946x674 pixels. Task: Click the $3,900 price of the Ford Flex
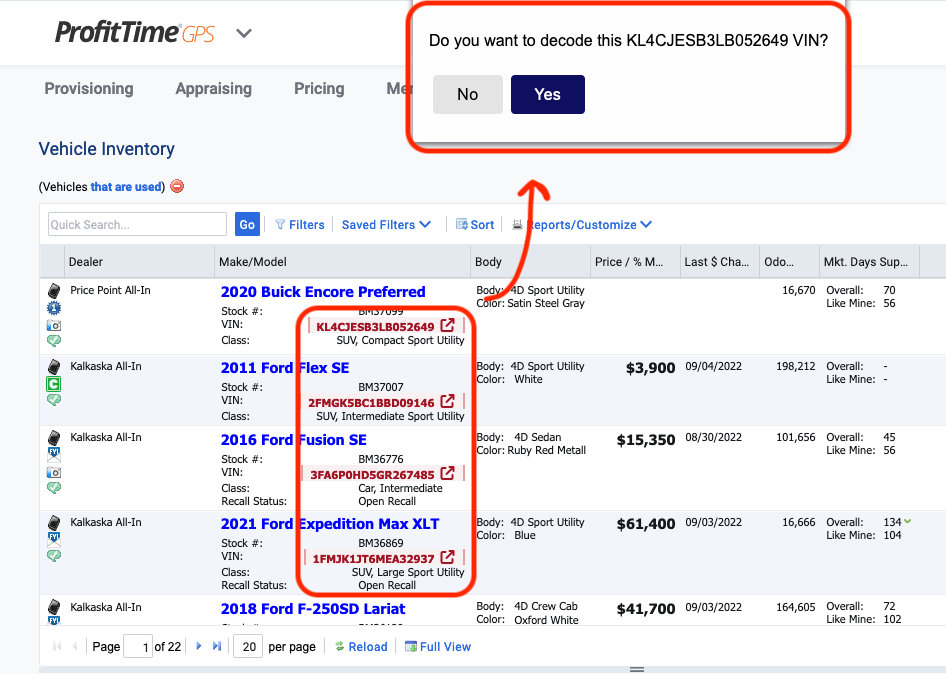click(650, 368)
